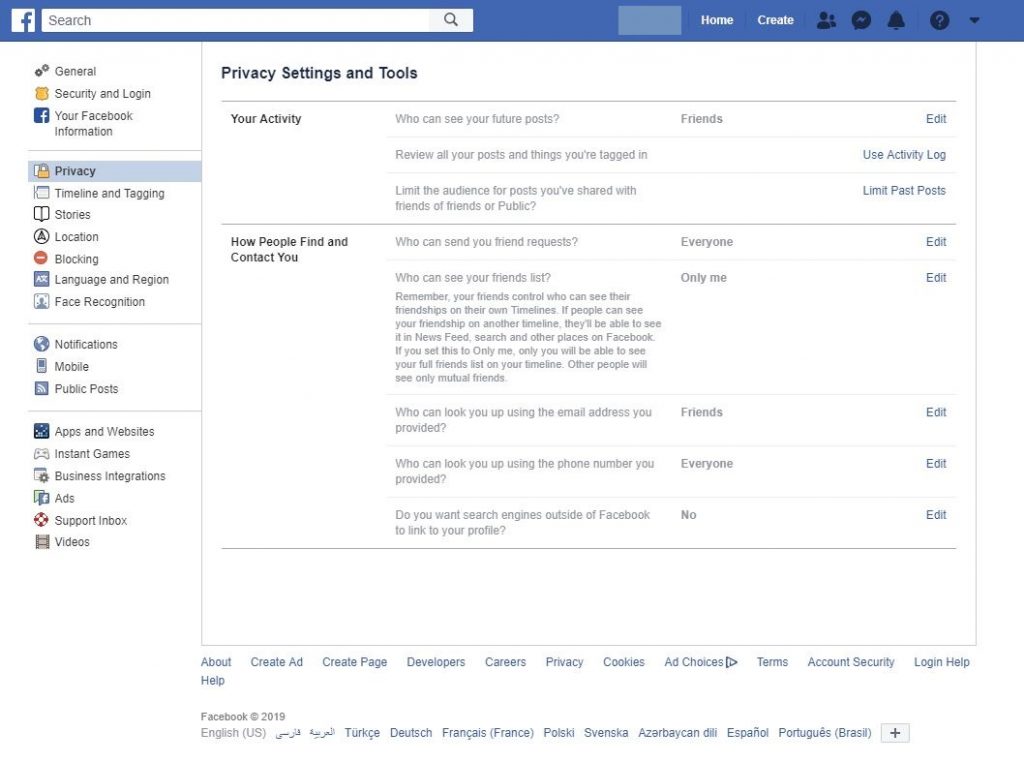
Task: Click the Face Recognition icon
Action: [42, 301]
